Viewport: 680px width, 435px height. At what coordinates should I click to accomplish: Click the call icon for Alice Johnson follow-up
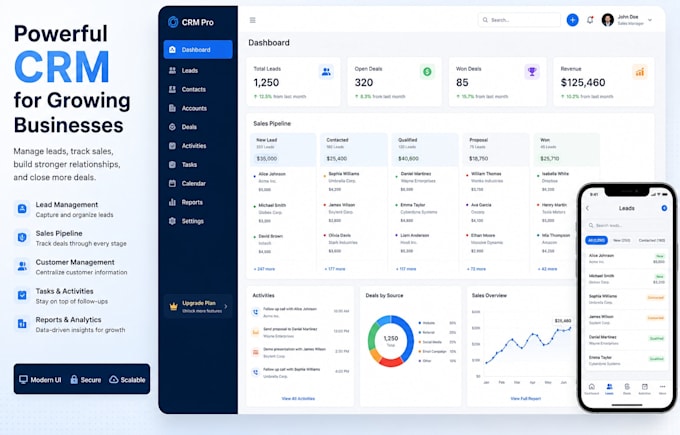(x=255, y=312)
